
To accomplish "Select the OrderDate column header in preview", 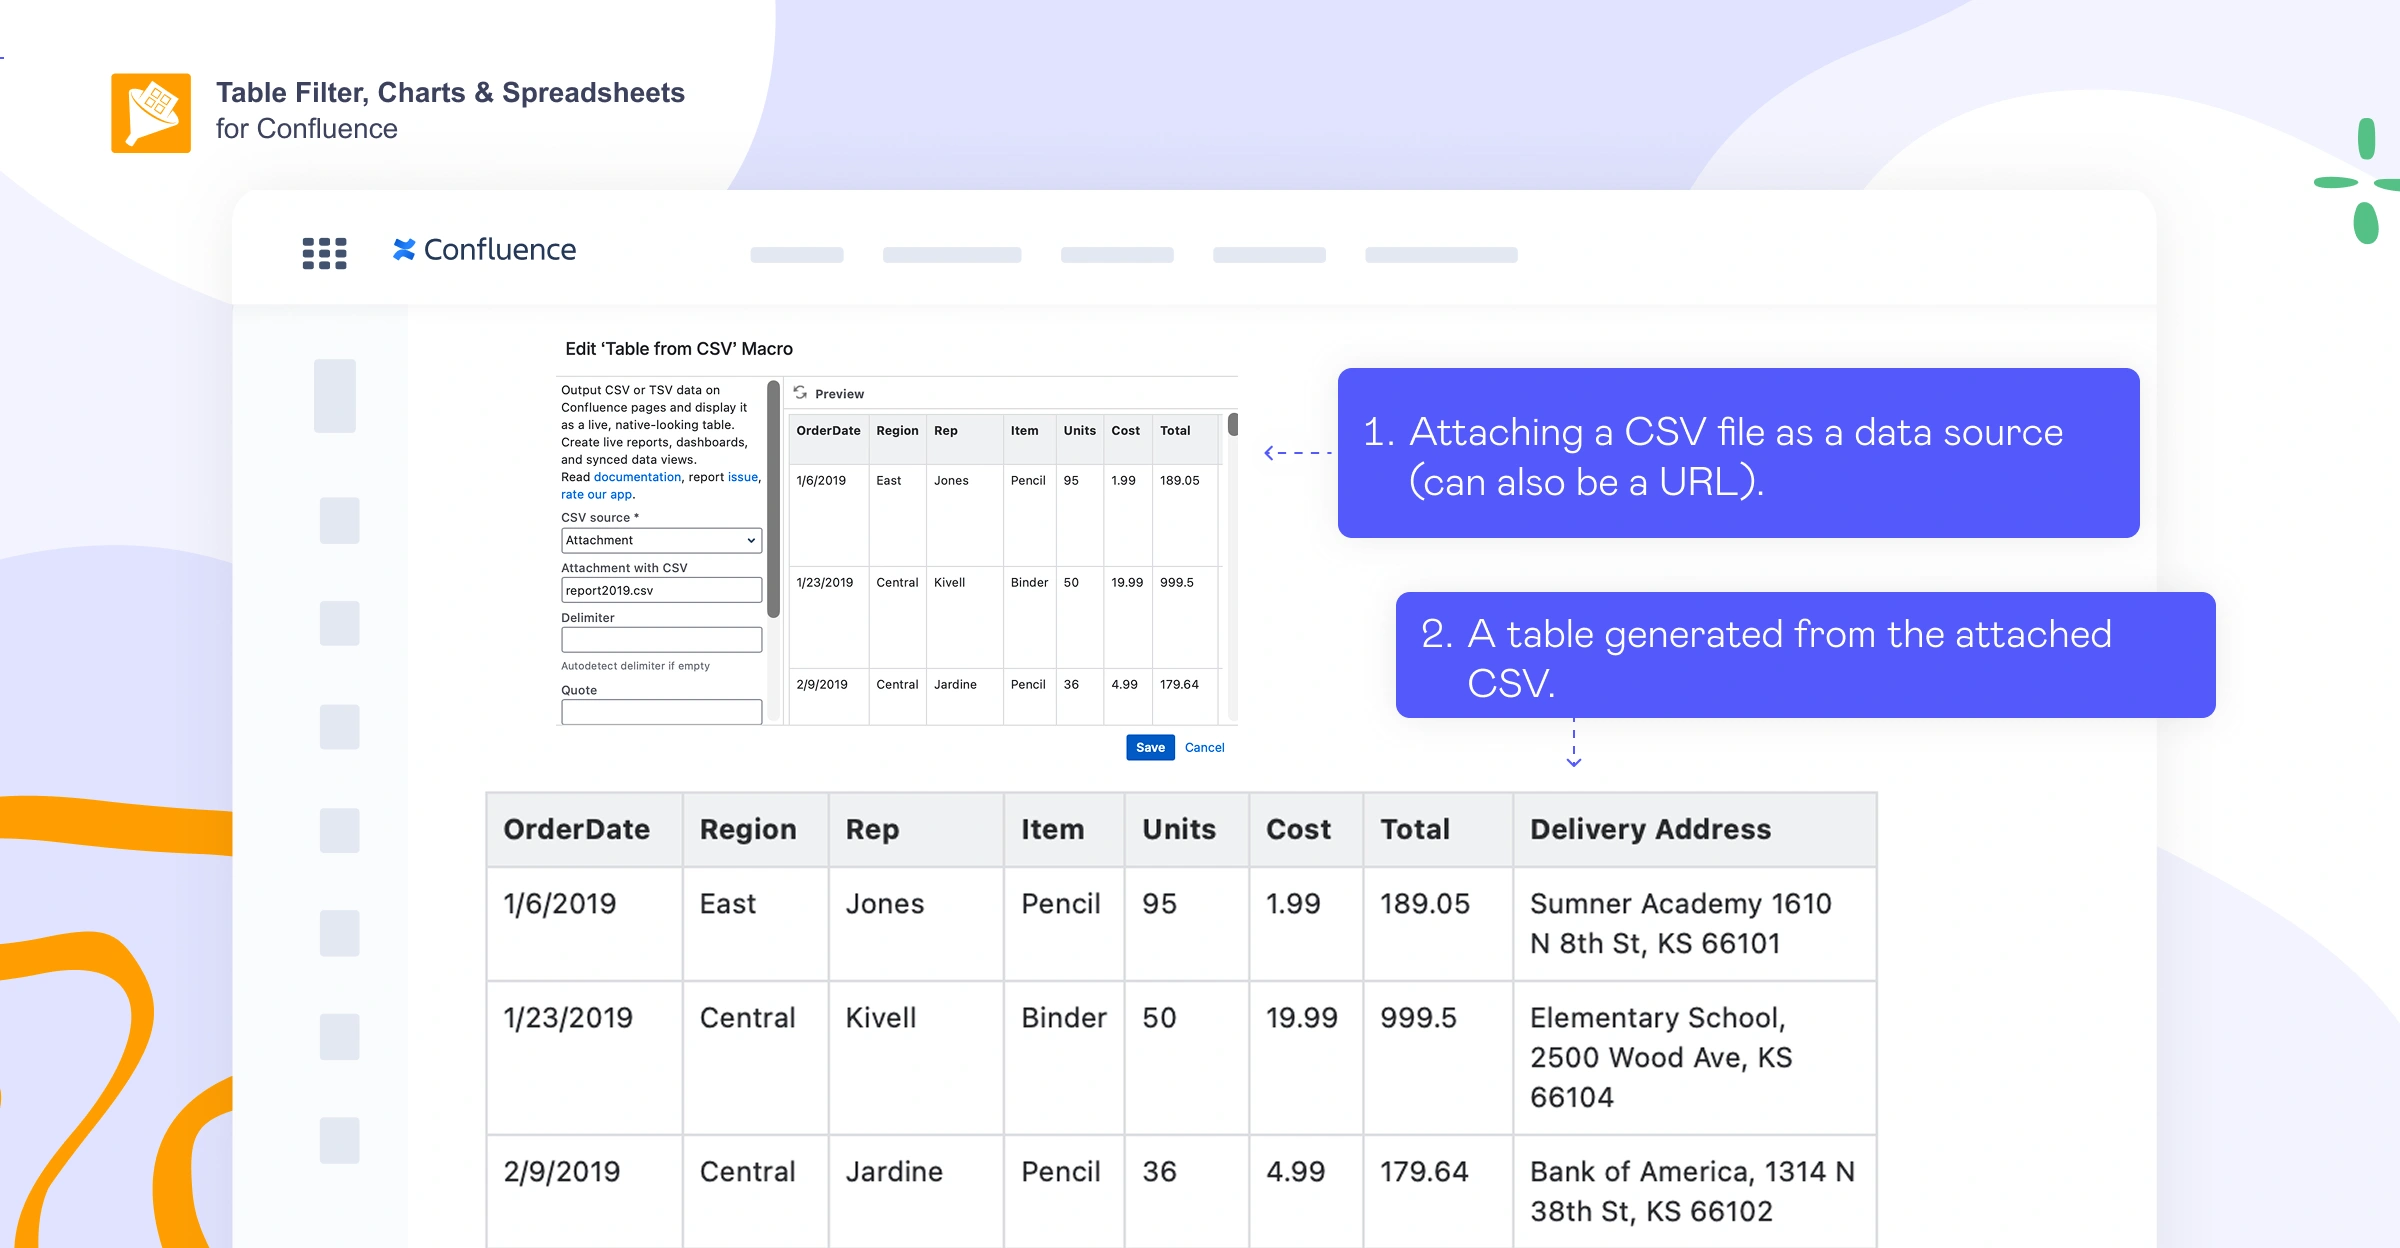I will (828, 431).
